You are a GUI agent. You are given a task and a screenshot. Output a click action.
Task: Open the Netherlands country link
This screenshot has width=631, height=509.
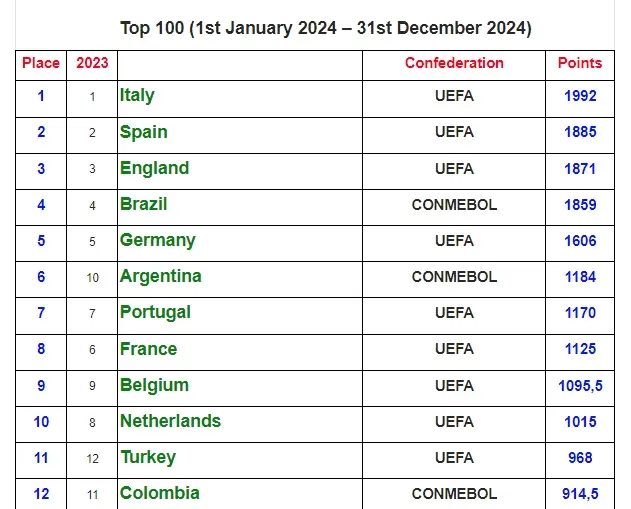170,421
